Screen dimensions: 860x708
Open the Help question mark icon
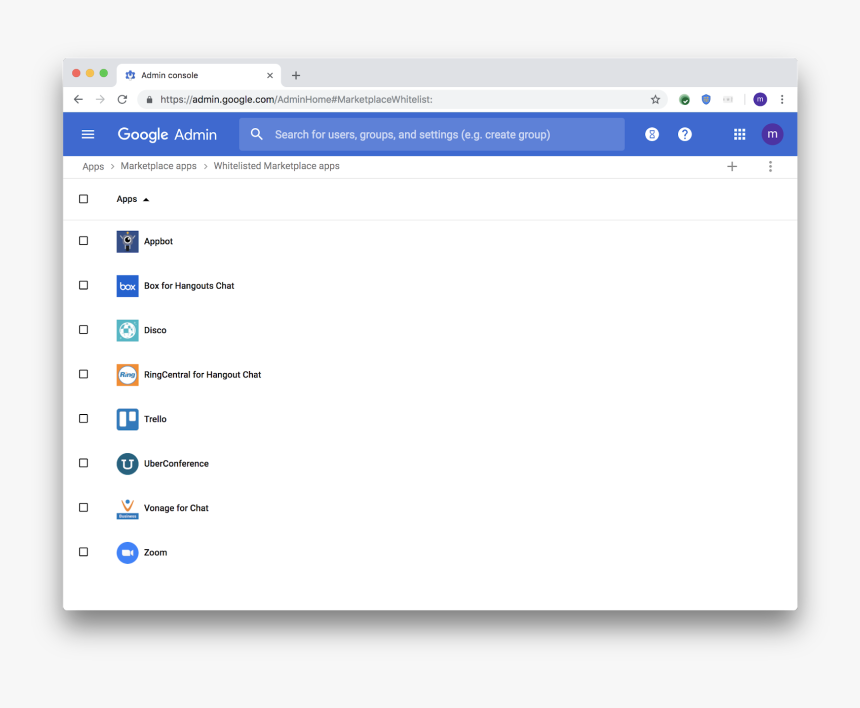tap(684, 134)
